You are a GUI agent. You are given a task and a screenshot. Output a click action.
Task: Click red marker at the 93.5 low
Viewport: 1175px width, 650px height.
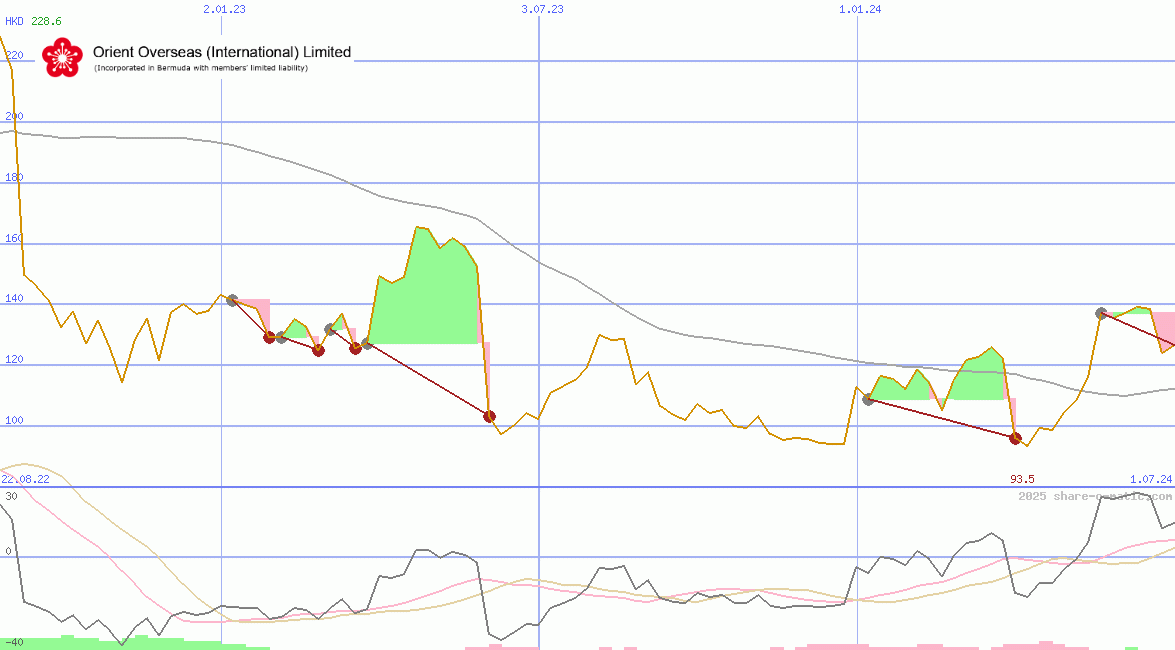tap(1015, 439)
